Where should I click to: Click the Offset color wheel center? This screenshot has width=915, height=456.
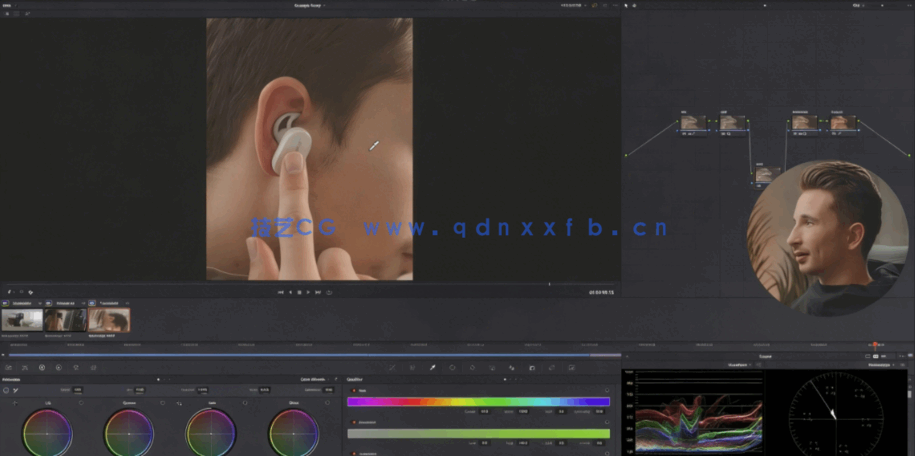(293, 434)
